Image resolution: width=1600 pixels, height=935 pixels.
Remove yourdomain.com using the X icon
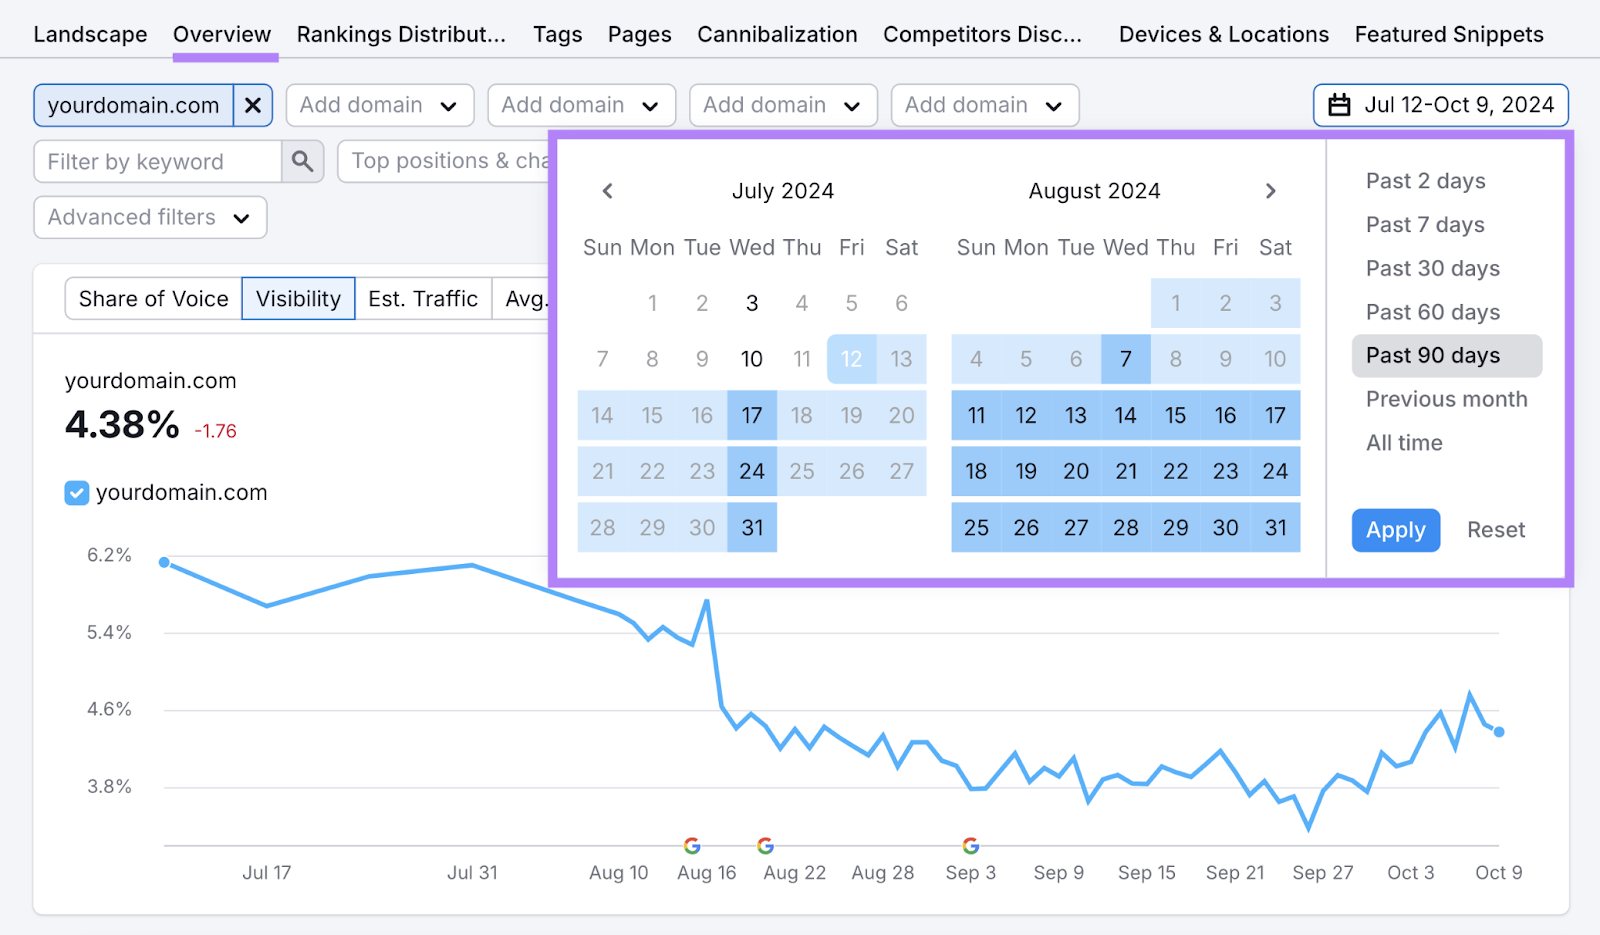pos(254,105)
